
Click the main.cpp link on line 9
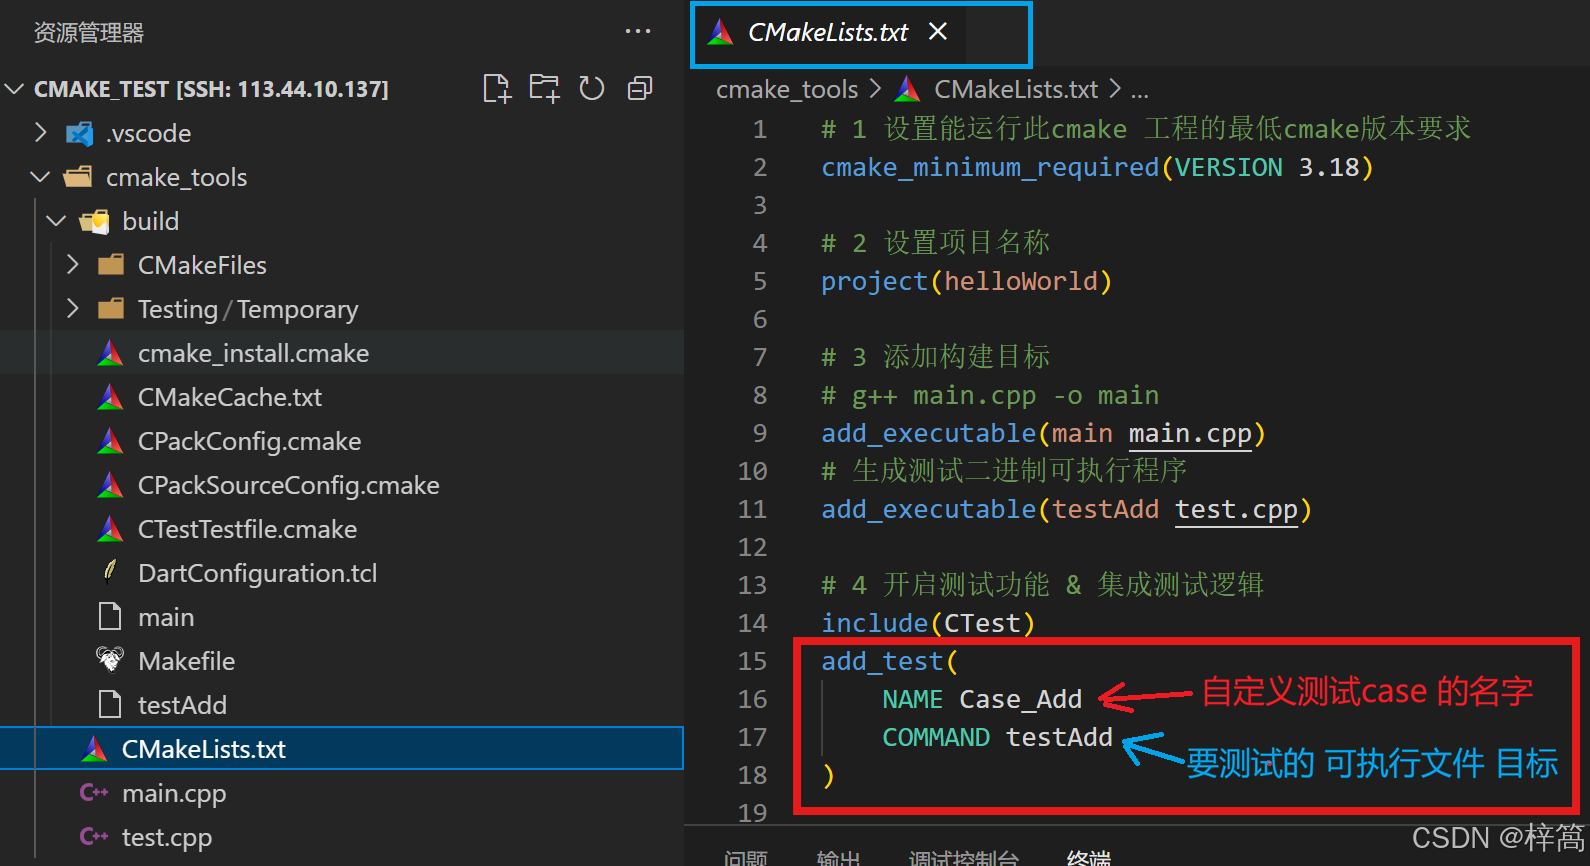1190,434
